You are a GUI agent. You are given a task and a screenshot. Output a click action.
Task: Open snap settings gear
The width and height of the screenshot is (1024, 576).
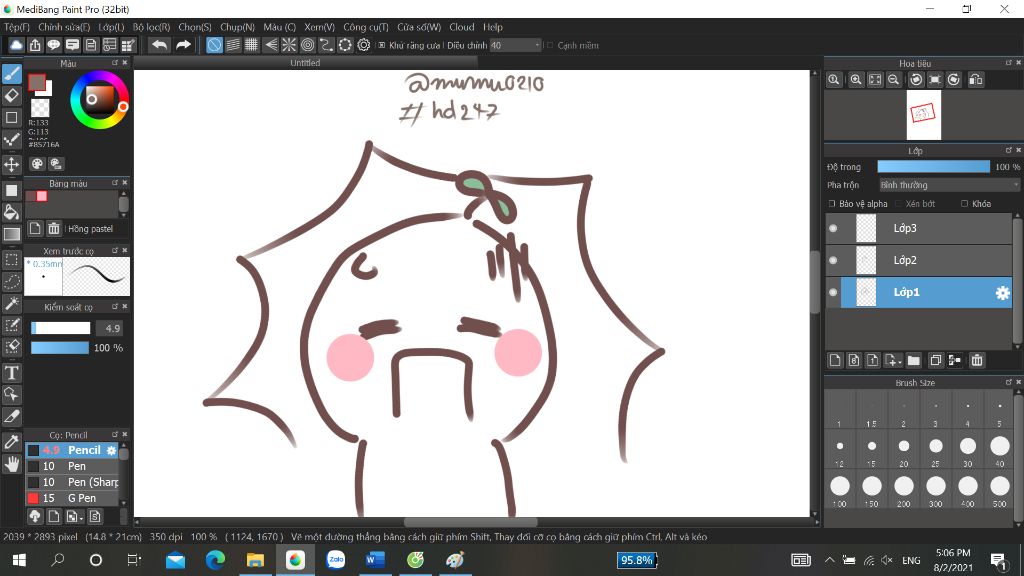pyautogui.click(x=364, y=45)
